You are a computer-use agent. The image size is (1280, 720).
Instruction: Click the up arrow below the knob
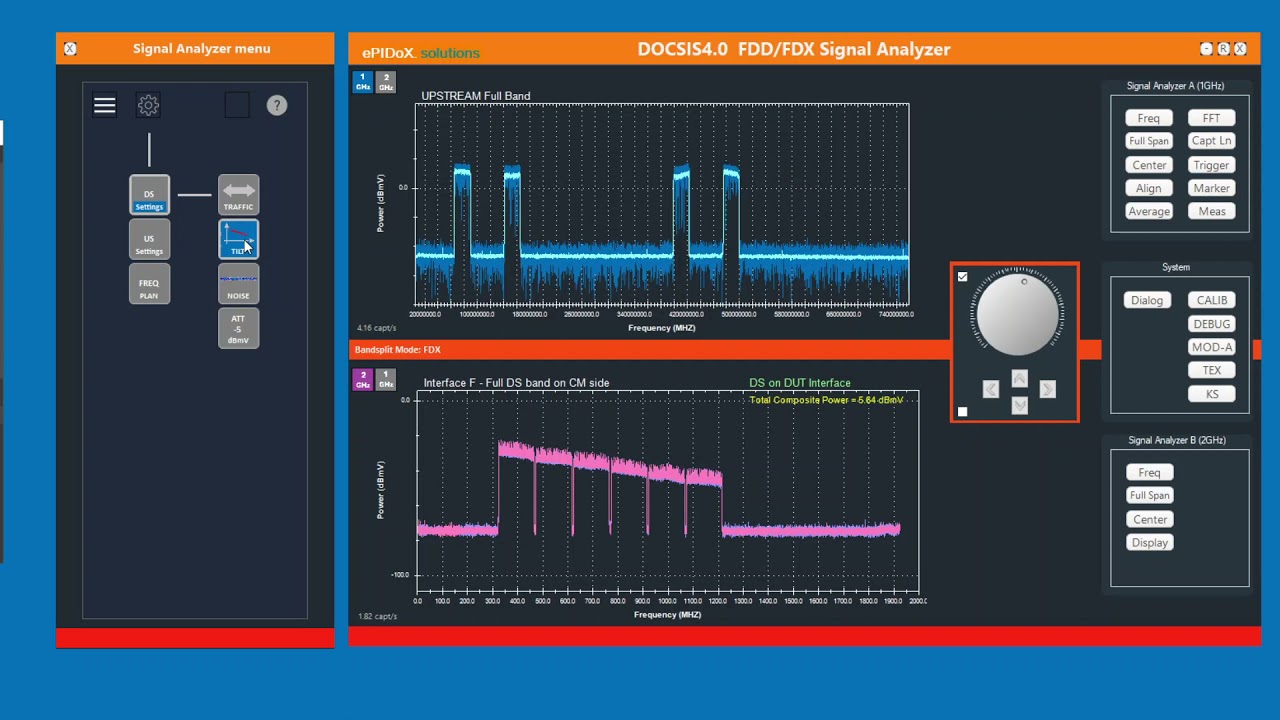coord(1019,378)
